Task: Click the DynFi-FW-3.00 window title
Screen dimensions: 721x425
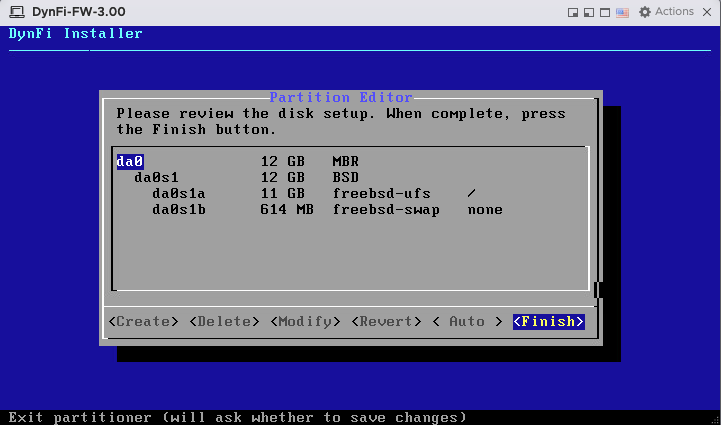Action: pos(79,12)
